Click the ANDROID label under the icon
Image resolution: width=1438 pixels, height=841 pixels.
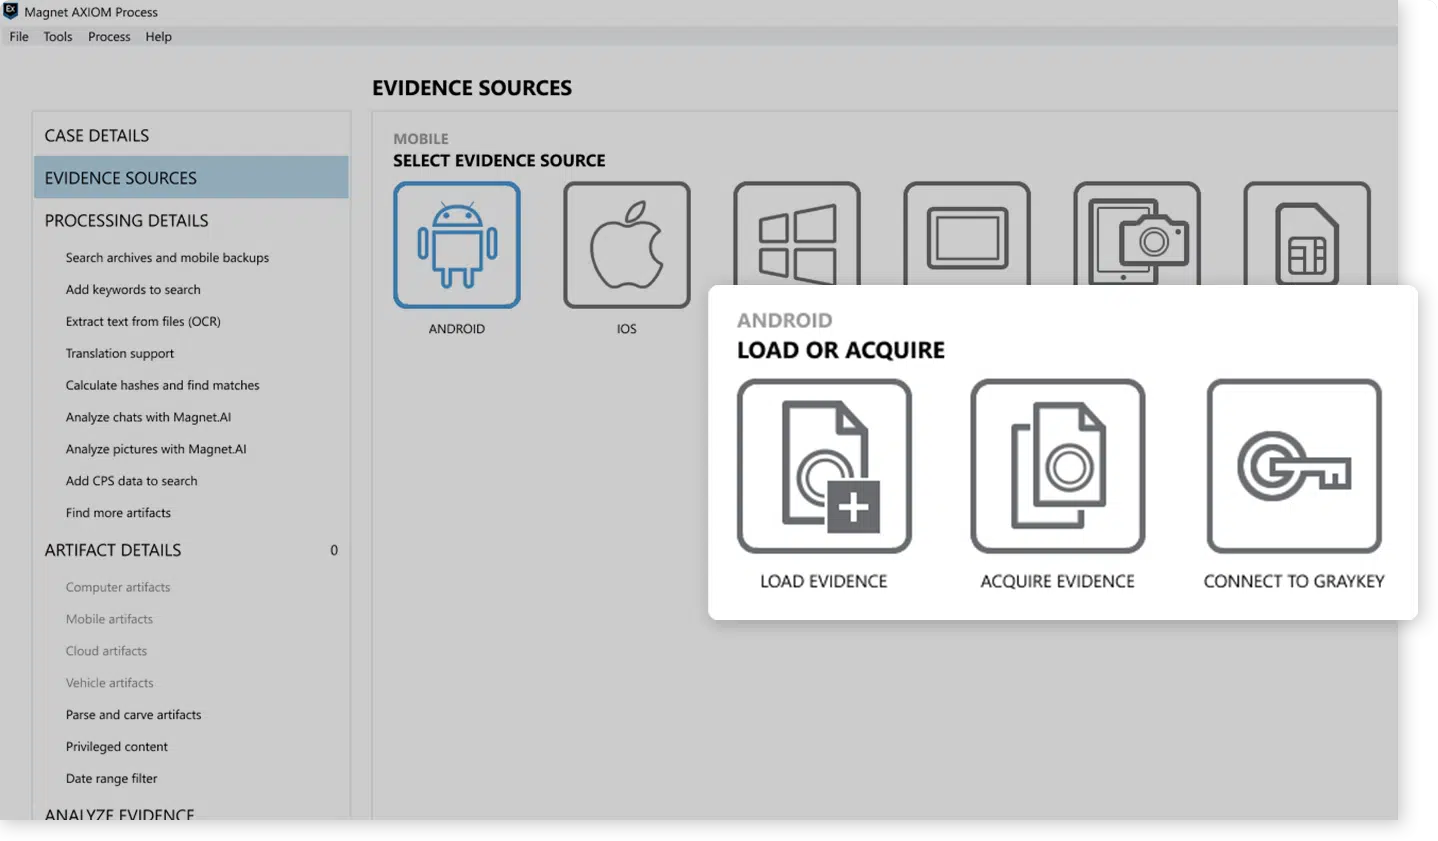457,329
